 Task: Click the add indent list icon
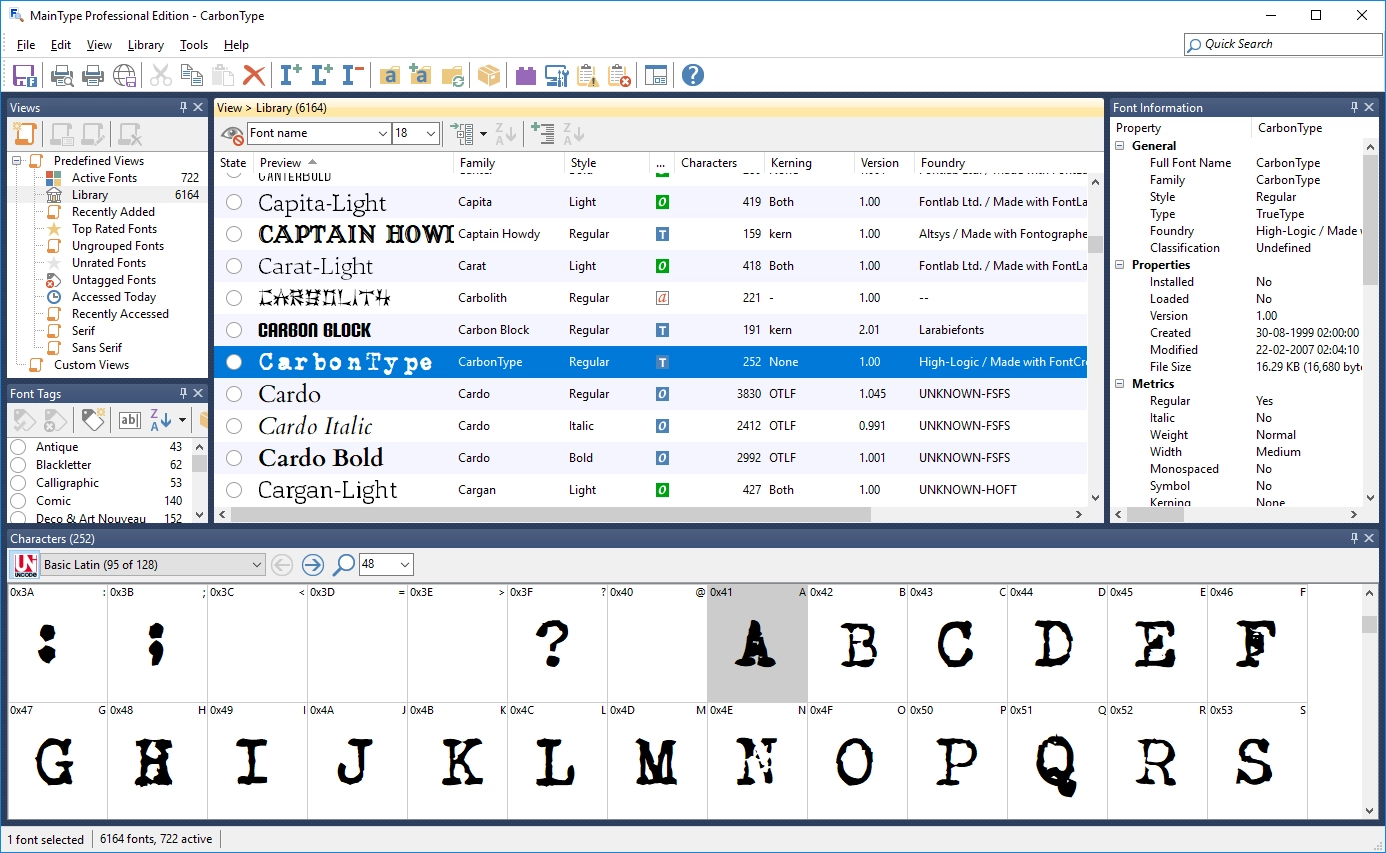pyautogui.click(x=543, y=133)
